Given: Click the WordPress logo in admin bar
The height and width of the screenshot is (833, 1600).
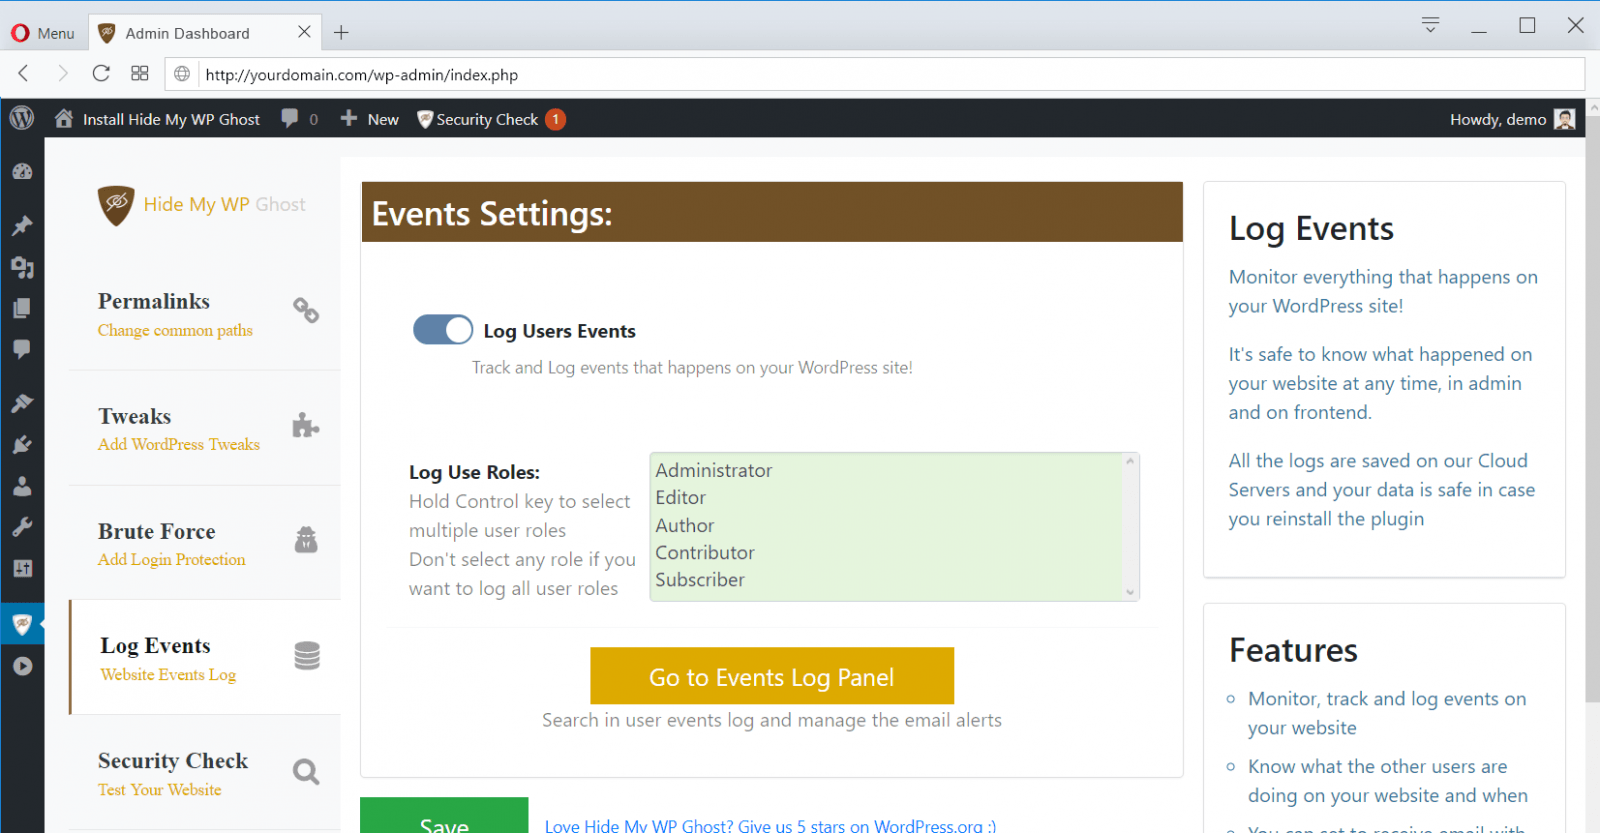Looking at the screenshot, I should pos(22,119).
